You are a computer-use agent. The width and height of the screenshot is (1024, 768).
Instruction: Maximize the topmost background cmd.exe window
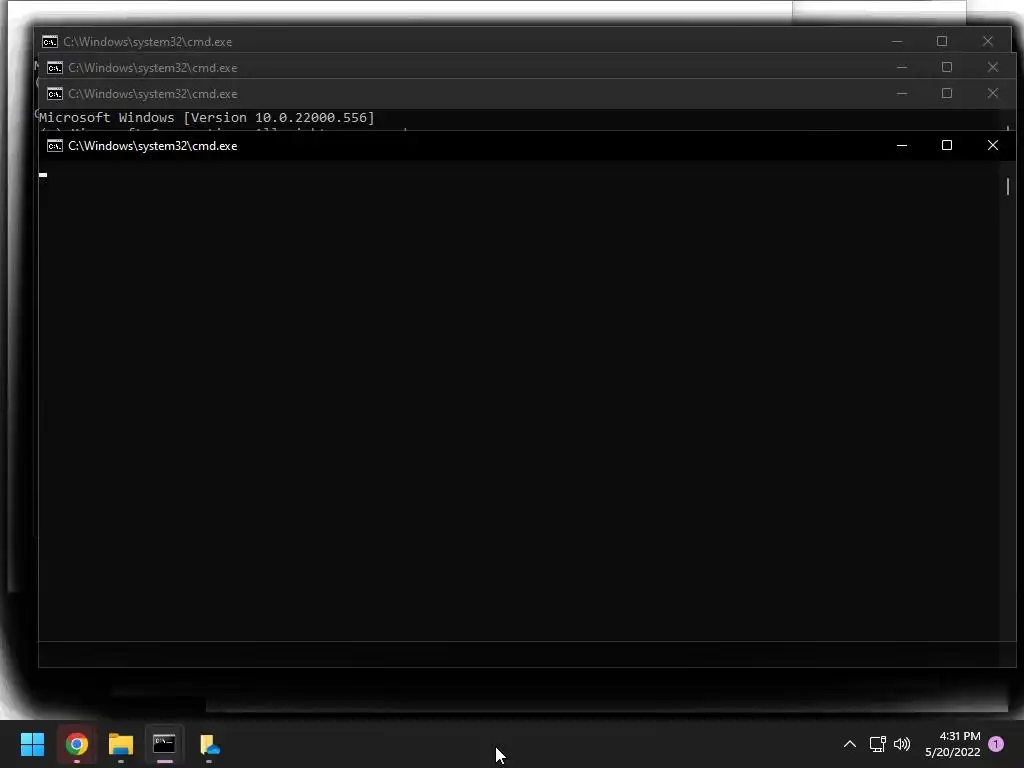click(x=942, y=41)
